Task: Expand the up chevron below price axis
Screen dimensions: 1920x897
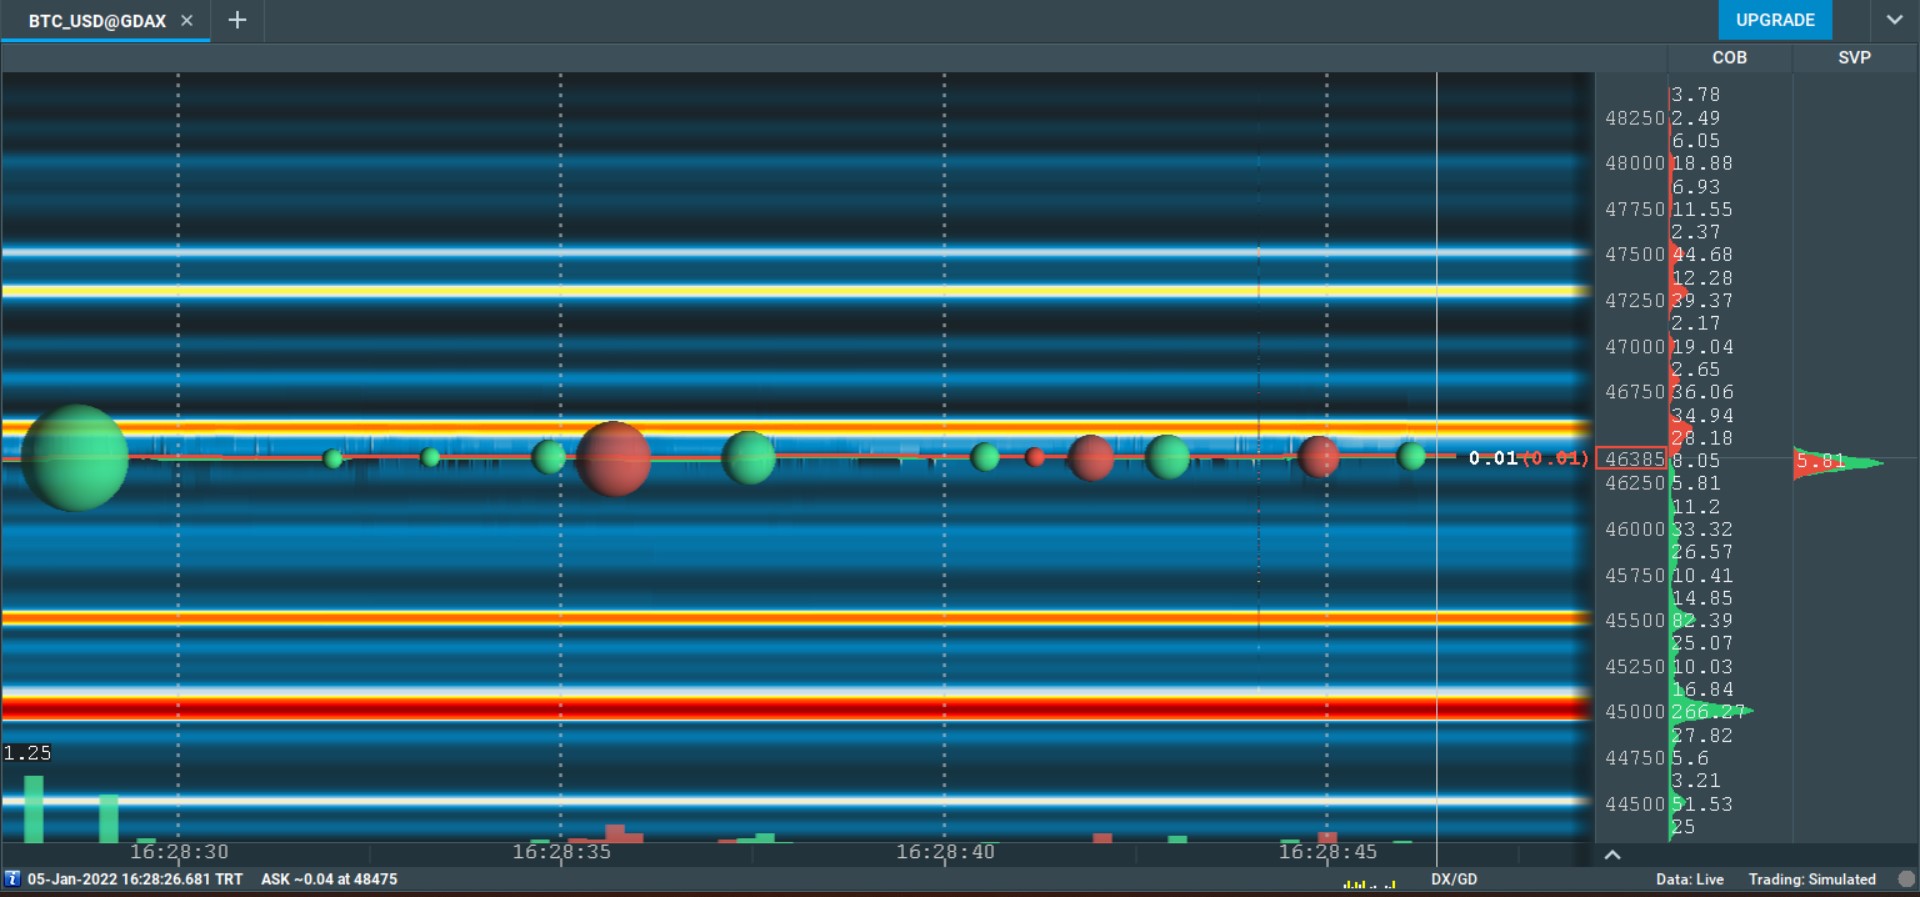Action: (1612, 855)
